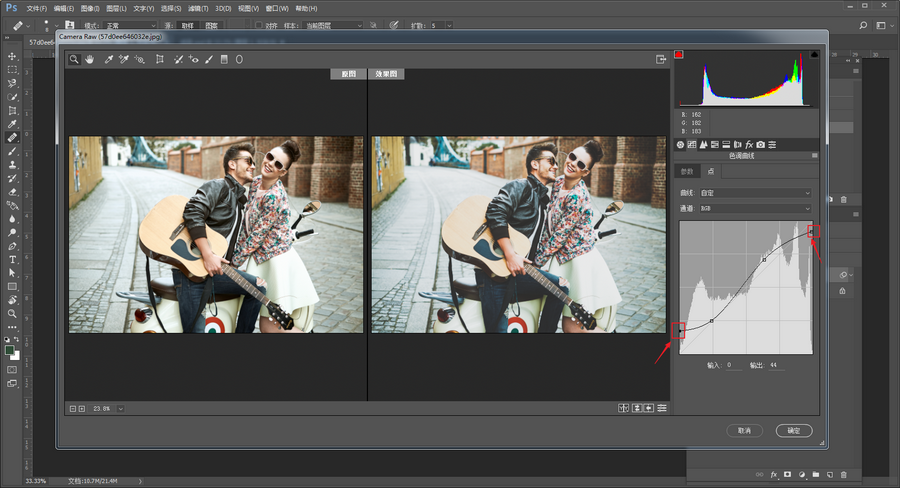900x488 pixels.
Task: Switch to the 参数 curve tab
Action: coord(686,171)
